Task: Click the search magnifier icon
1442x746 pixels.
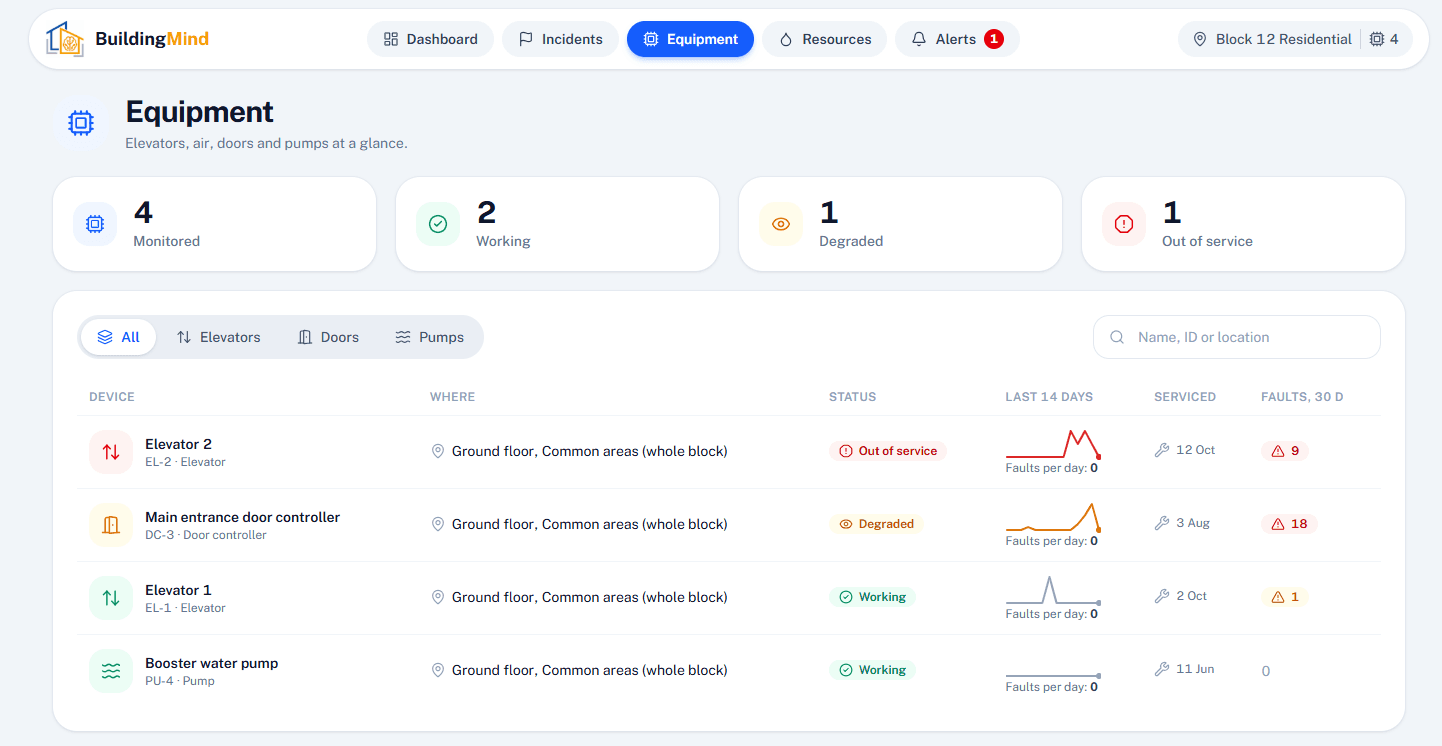Action: (1117, 337)
